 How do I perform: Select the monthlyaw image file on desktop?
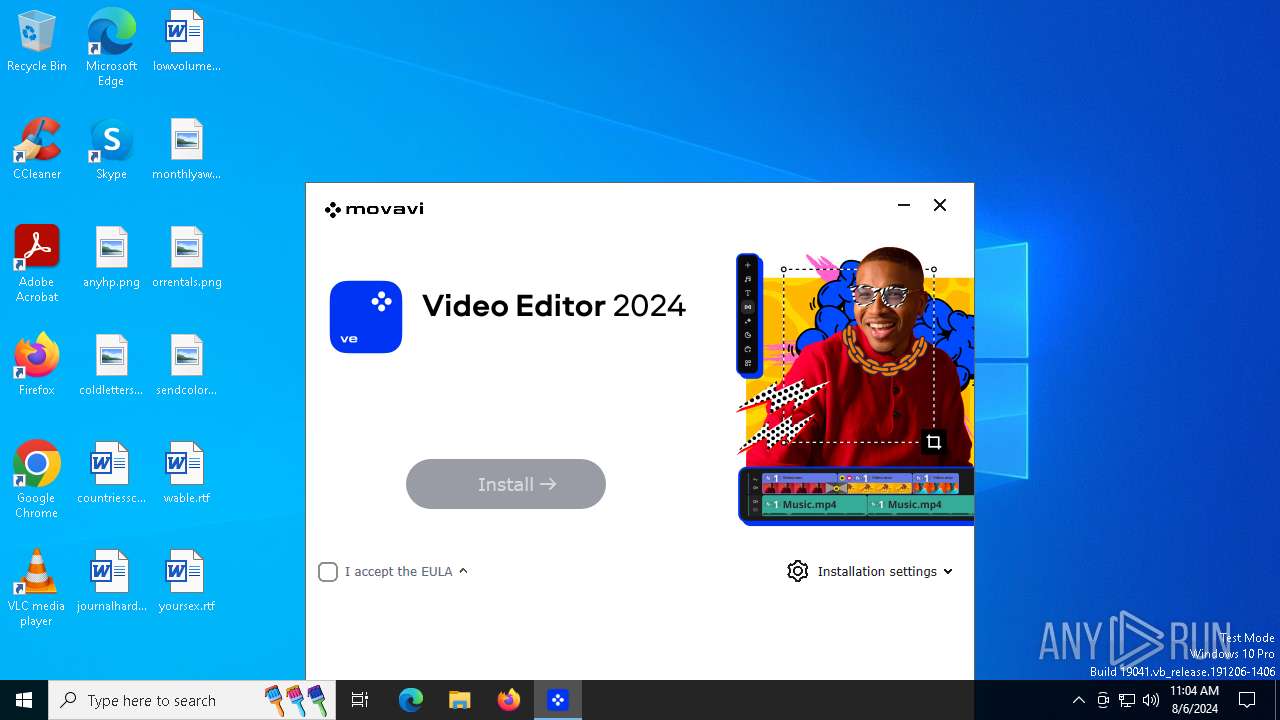[186, 150]
